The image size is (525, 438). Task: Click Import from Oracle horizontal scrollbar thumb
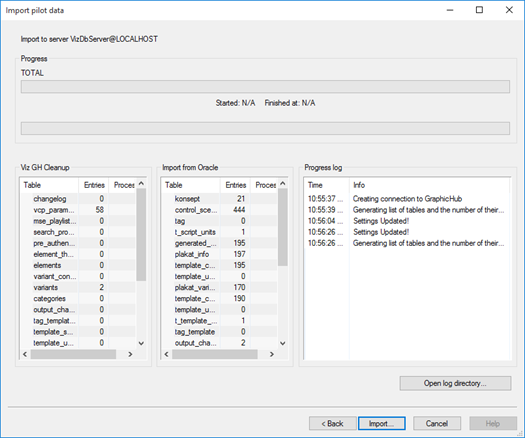215,354
